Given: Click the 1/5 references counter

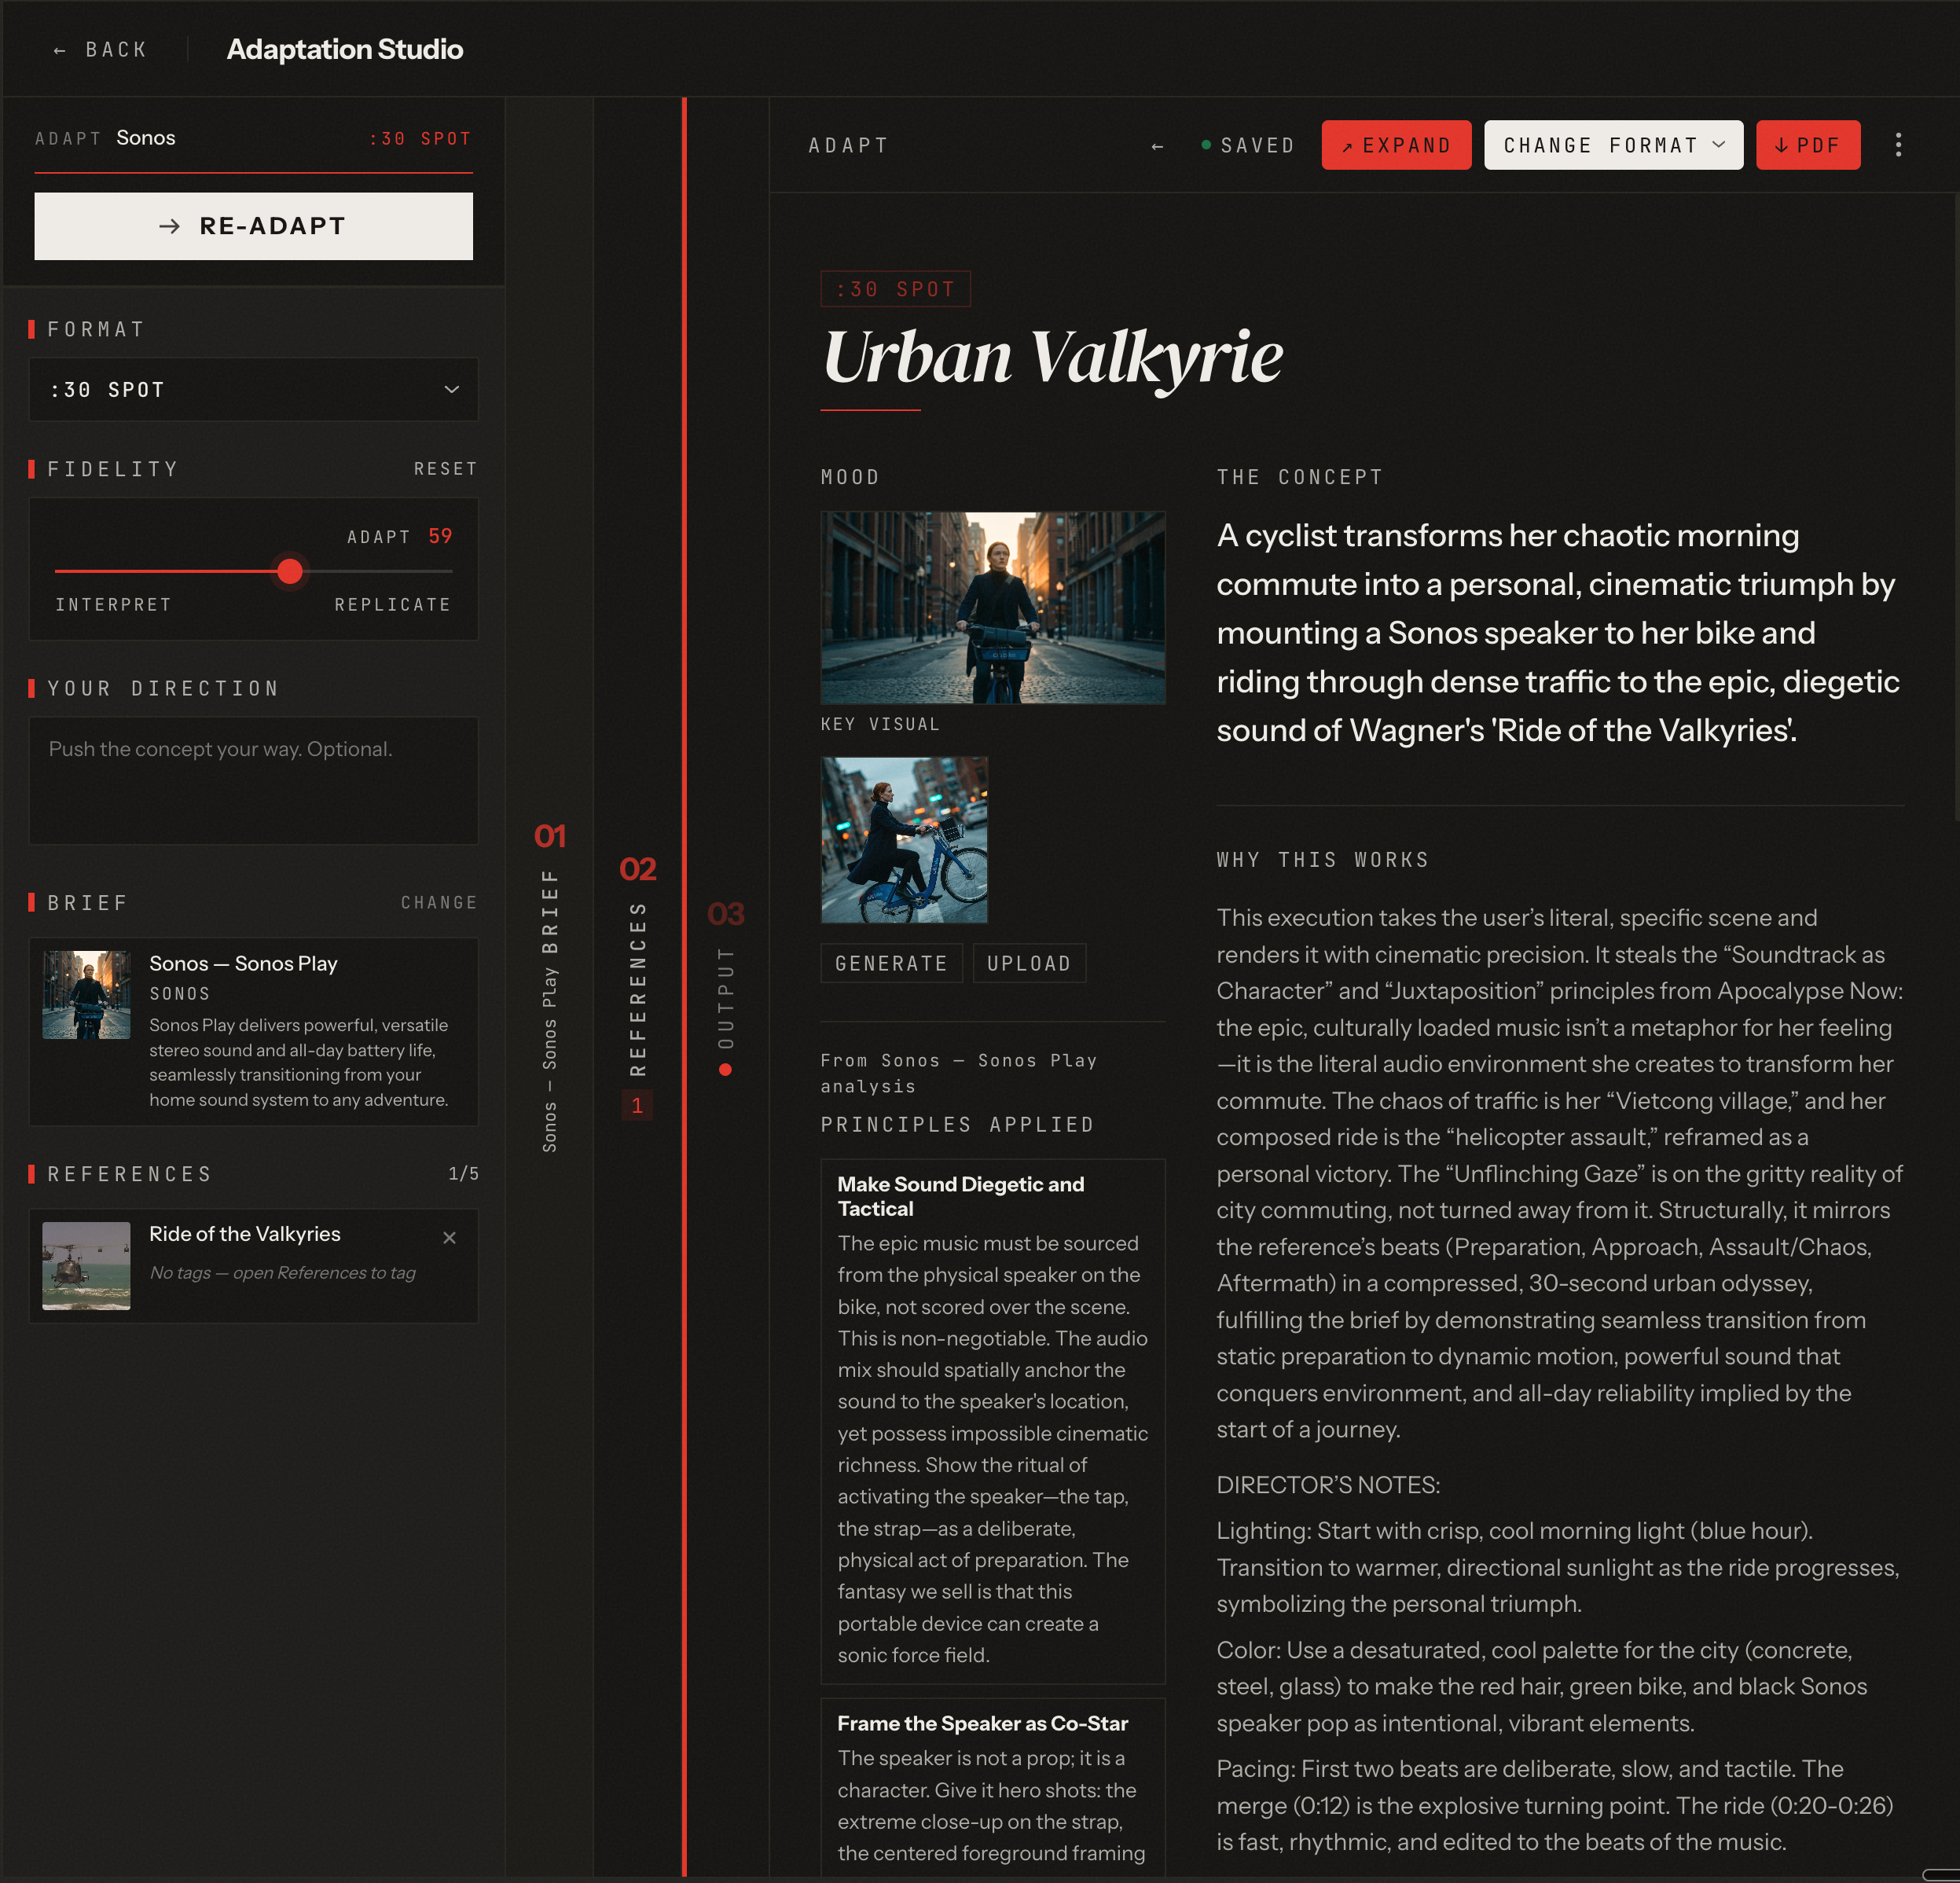Looking at the screenshot, I should click(463, 1174).
